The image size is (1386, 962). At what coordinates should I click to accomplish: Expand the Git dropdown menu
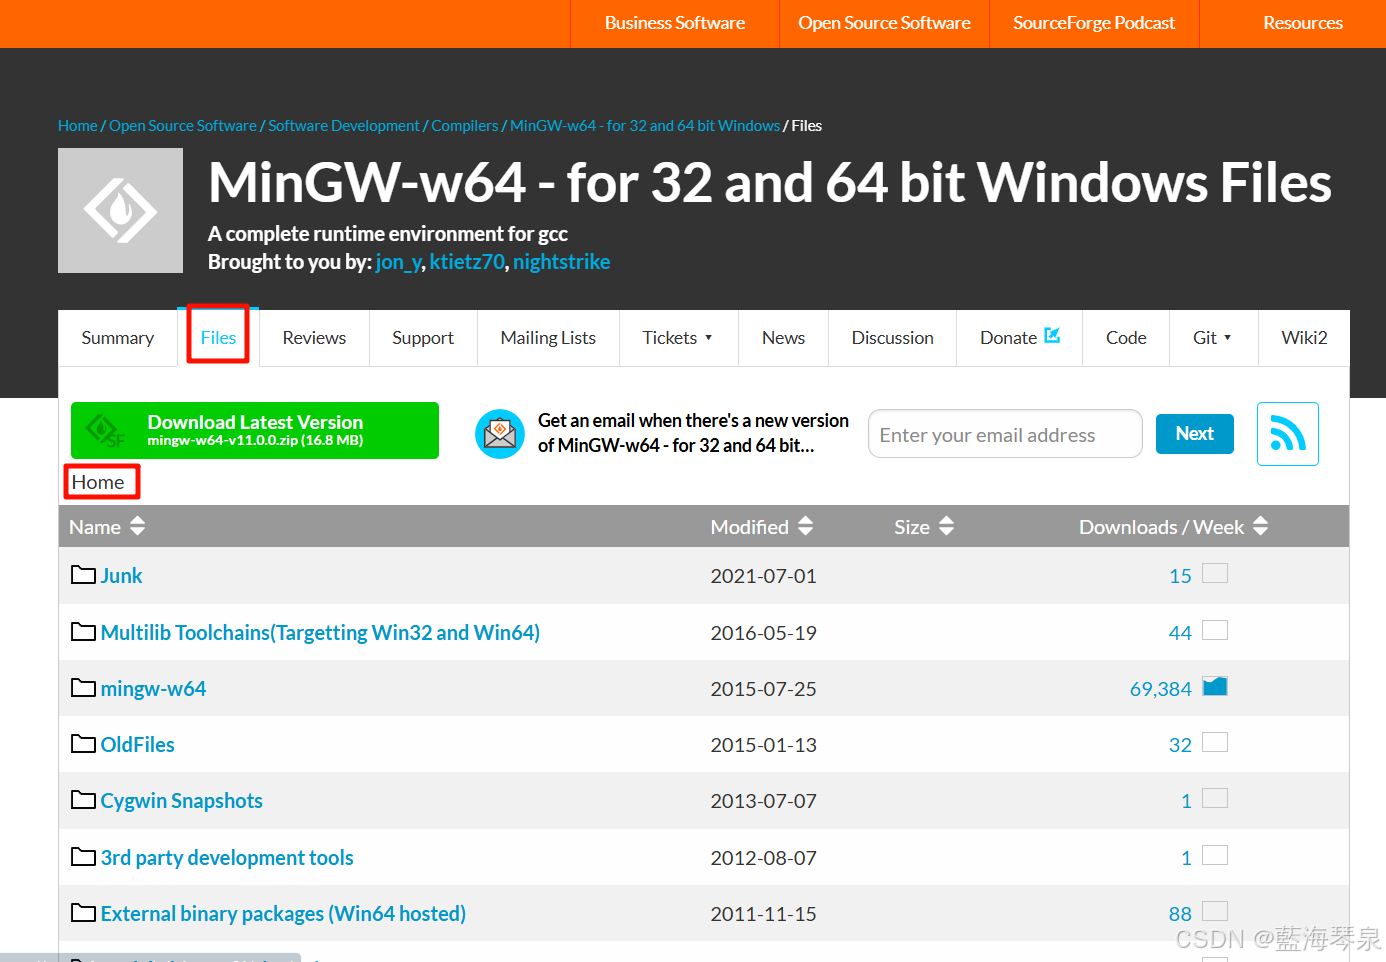1213,338
